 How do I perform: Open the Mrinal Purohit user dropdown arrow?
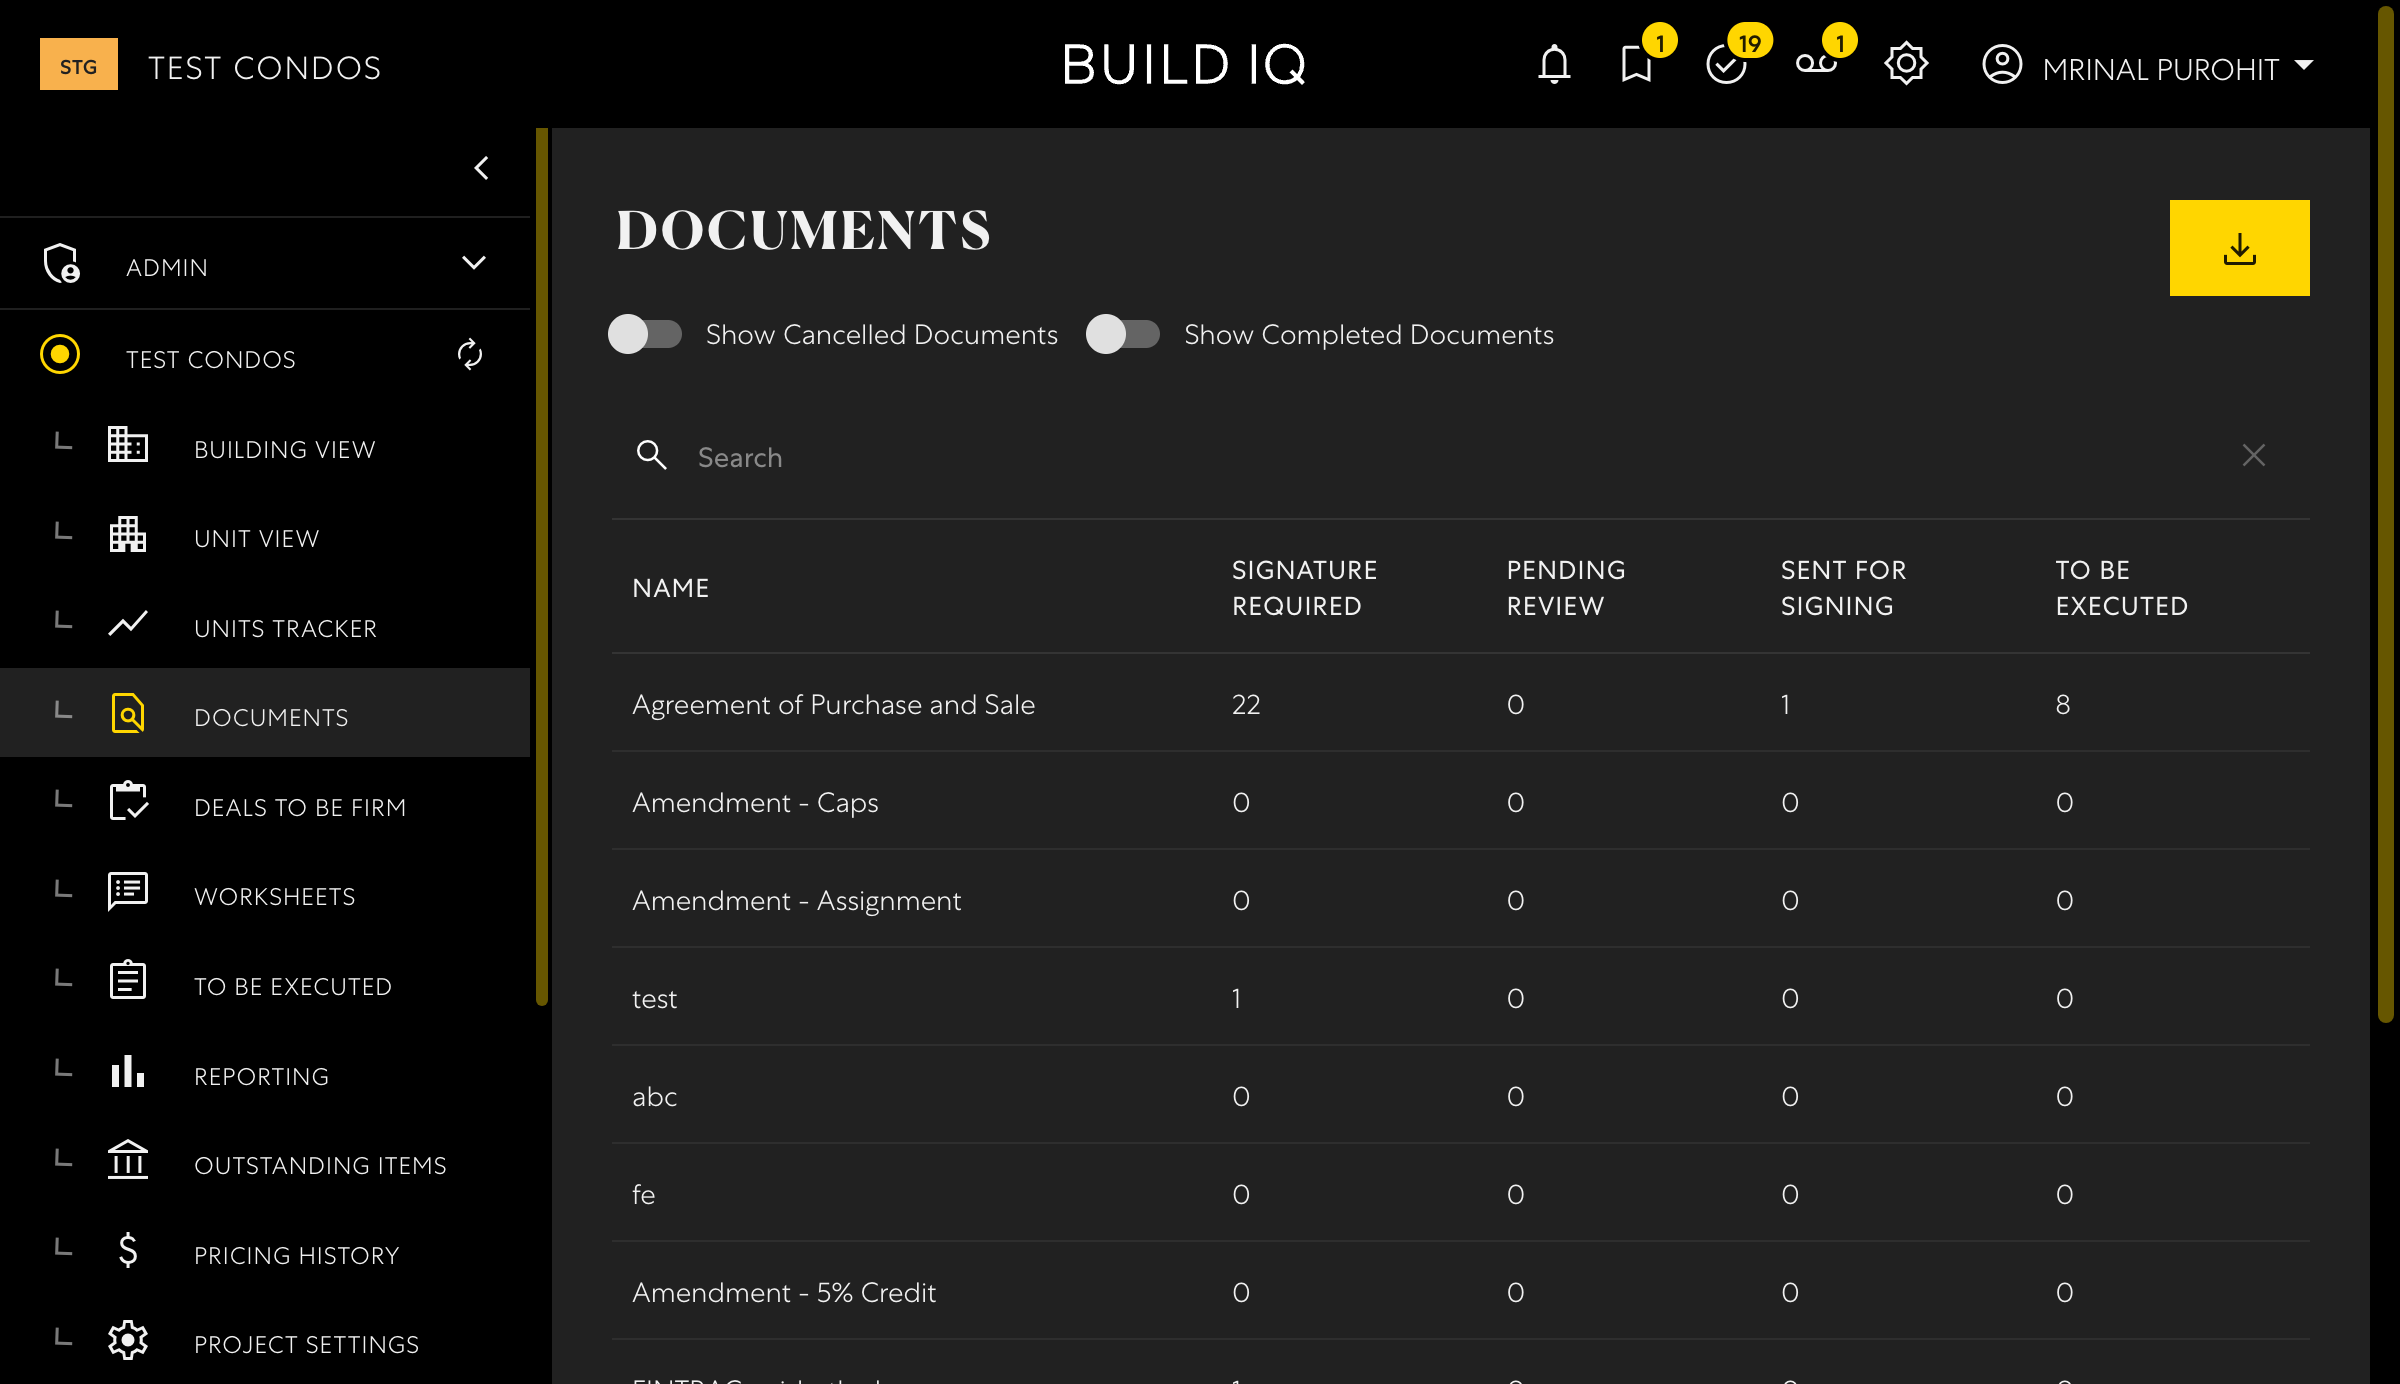tap(2304, 65)
